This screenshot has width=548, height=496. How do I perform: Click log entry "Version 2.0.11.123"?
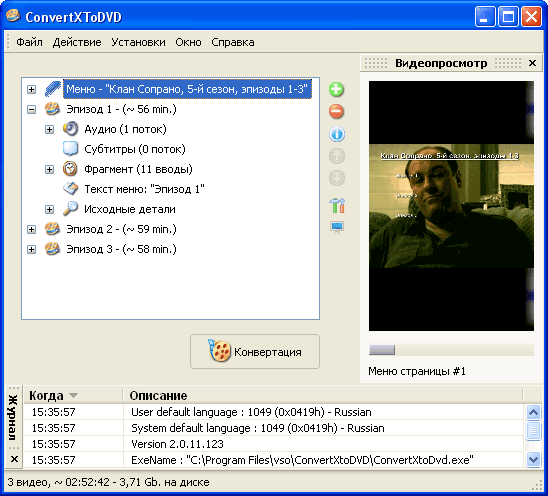pyautogui.click(x=177, y=444)
